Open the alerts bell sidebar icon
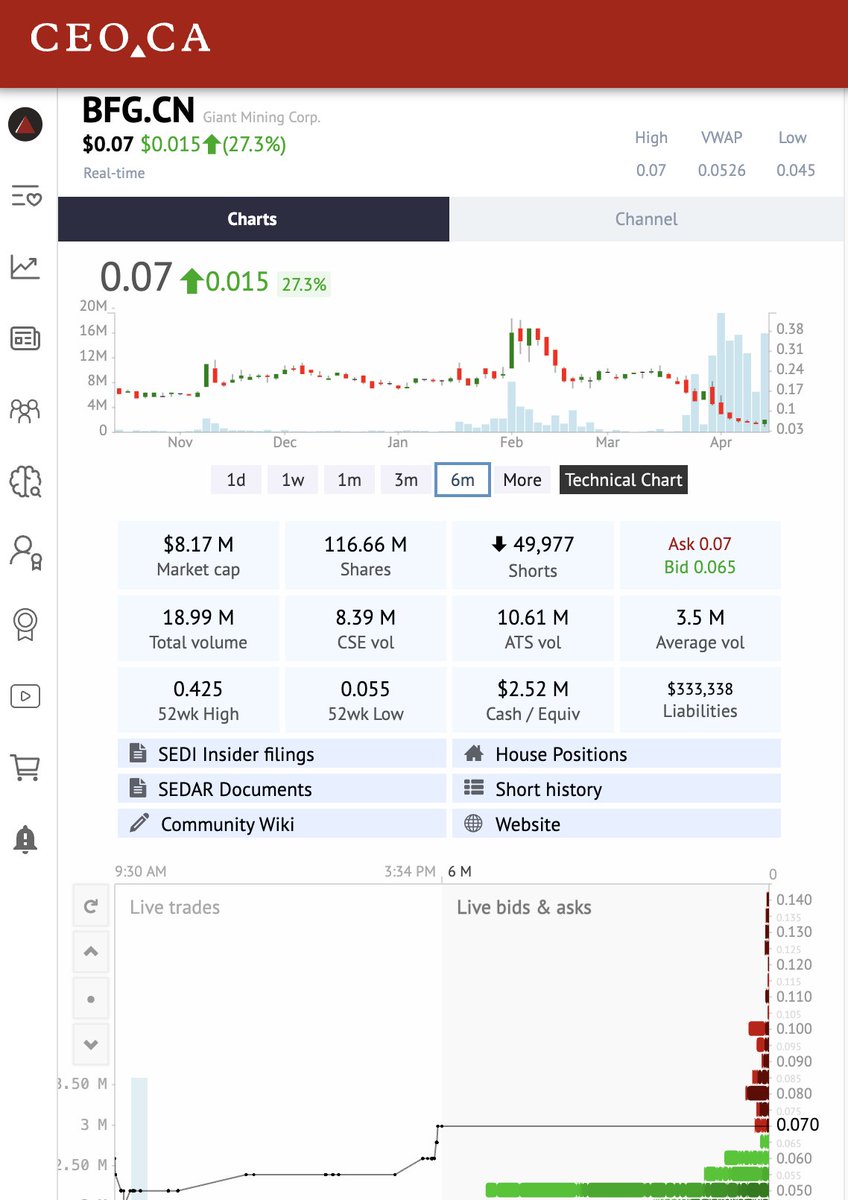848x1200 pixels. point(25,839)
